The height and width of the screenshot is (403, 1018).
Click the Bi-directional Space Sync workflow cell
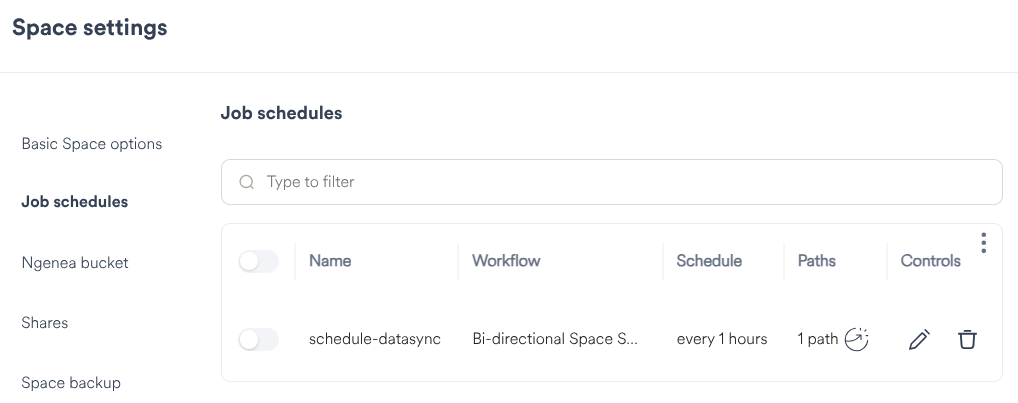[x=555, y=339]
